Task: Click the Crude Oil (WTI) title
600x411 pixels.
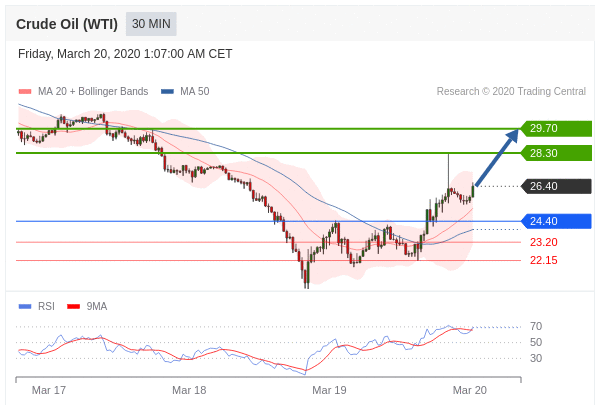Action: [67, 24]
